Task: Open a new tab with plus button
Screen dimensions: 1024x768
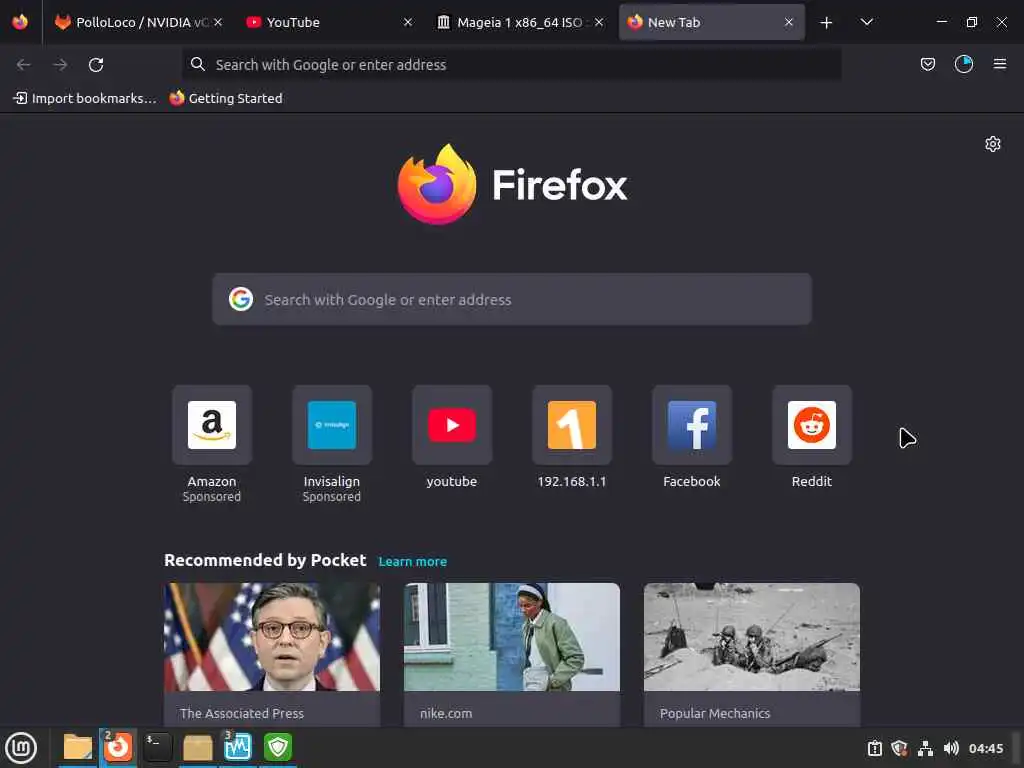Action: click(826, 22)
